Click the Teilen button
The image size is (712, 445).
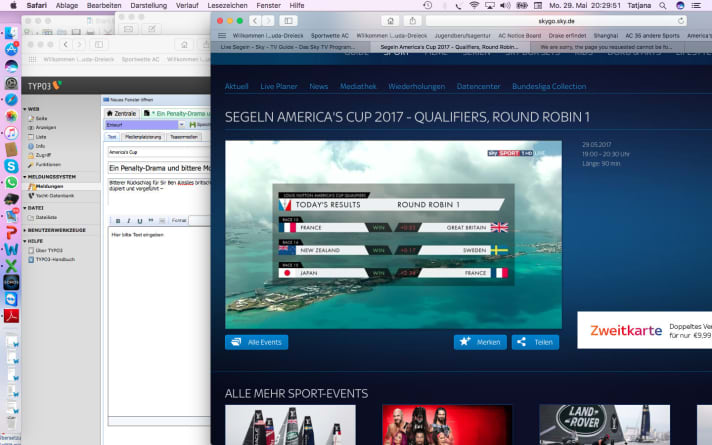[535, 342]
